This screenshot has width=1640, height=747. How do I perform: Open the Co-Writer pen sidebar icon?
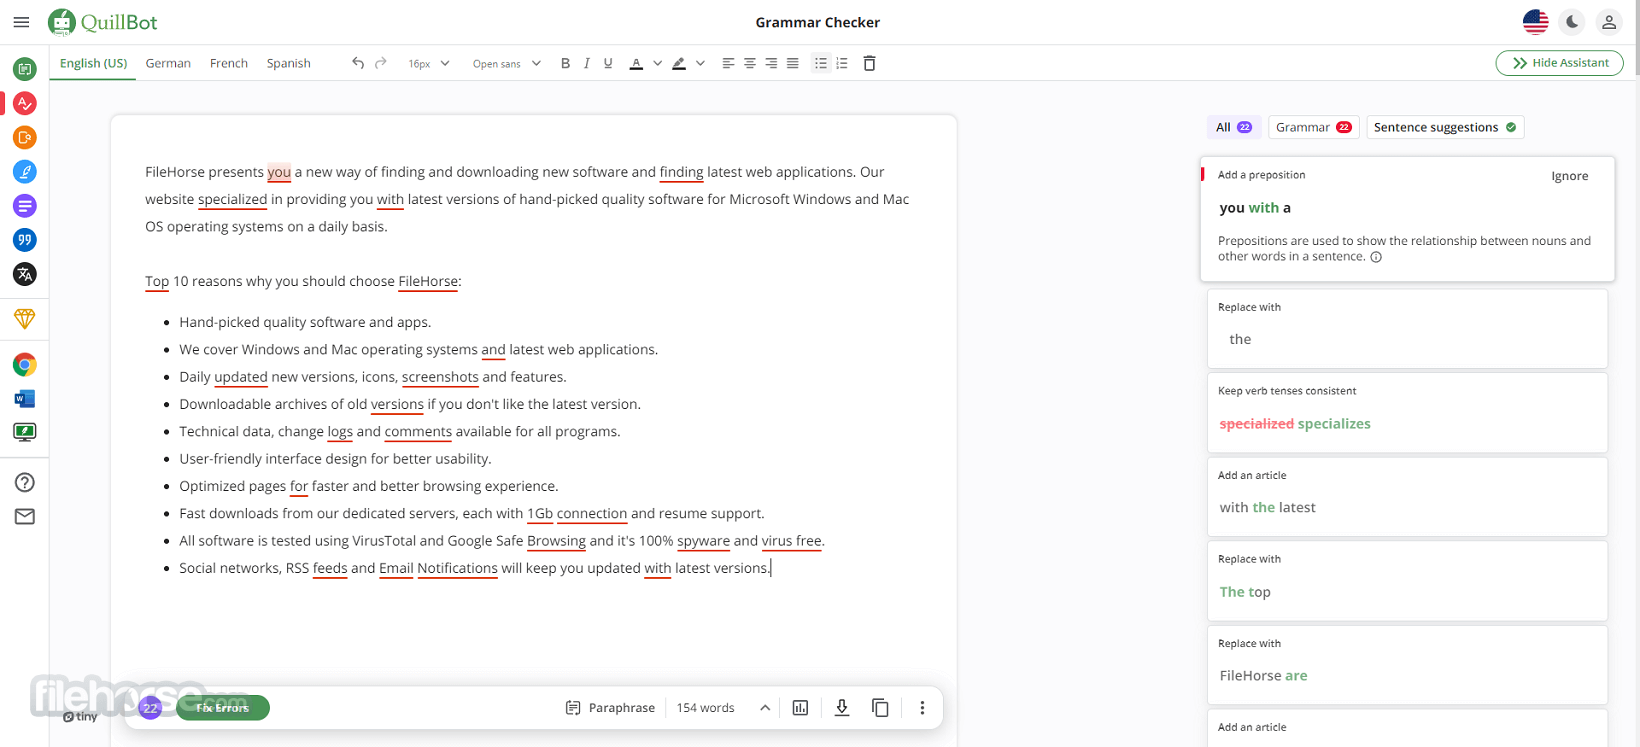pyautogui.click(x=25, y=172)
